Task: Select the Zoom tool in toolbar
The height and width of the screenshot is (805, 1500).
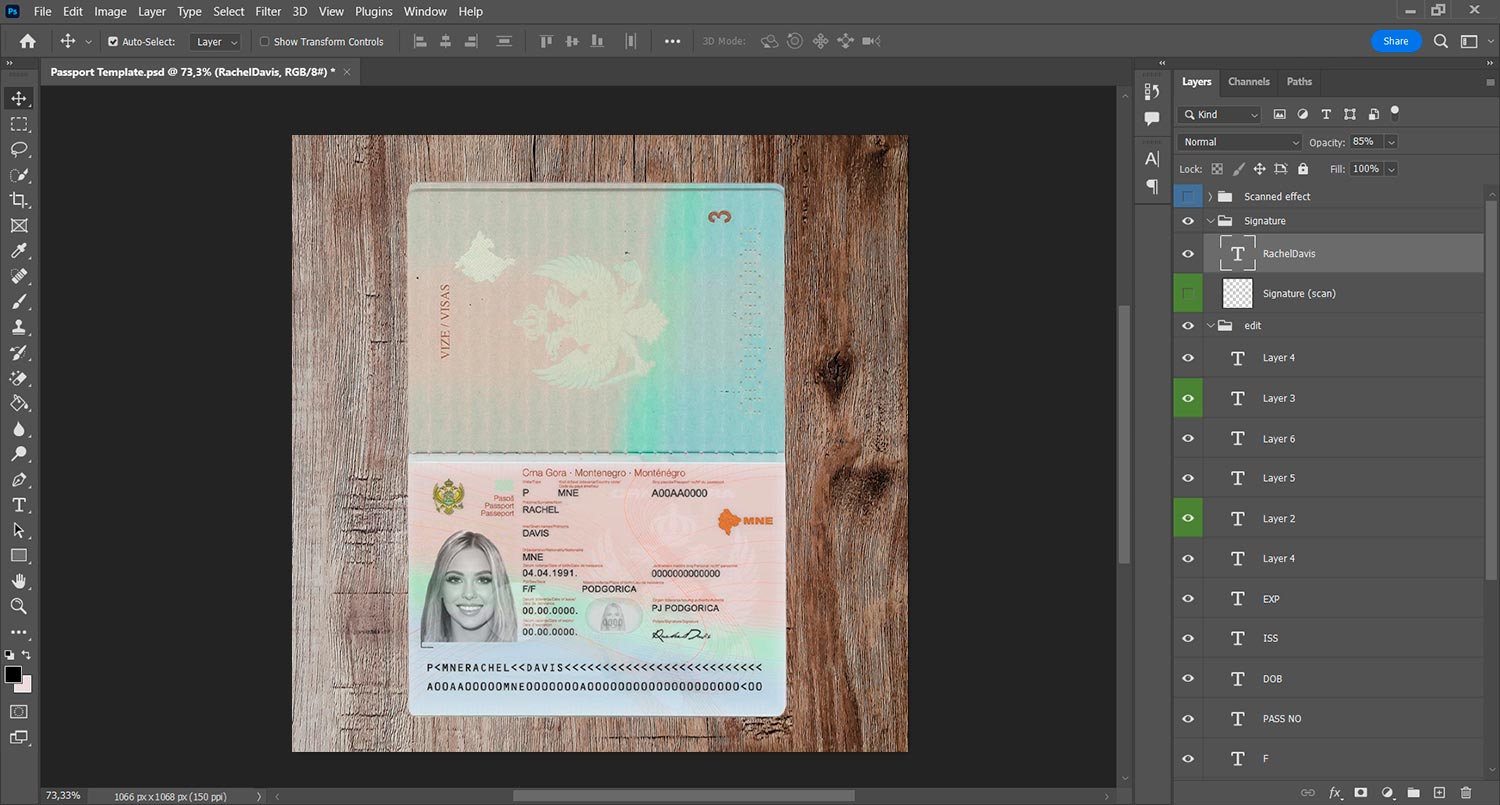Action: pyautogui.click(x=19, y=606)
